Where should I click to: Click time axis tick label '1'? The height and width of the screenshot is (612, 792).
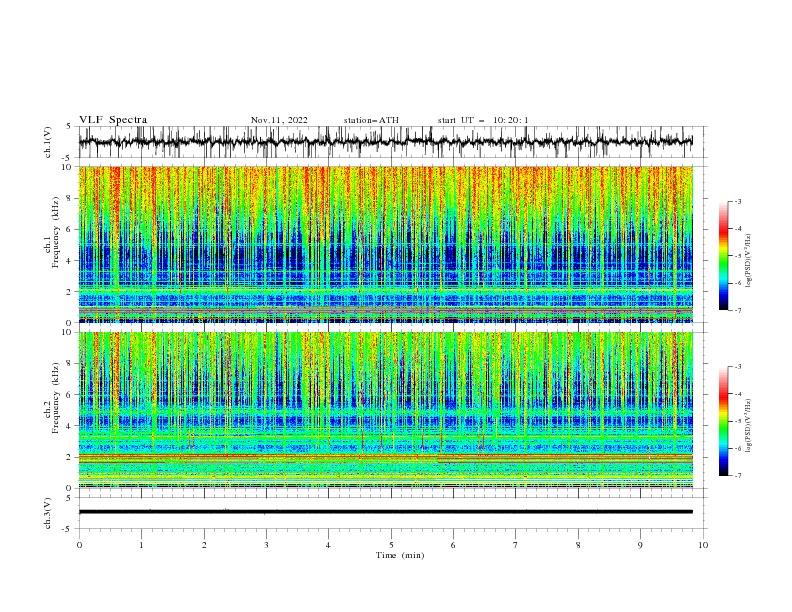(x=141, y=545)
